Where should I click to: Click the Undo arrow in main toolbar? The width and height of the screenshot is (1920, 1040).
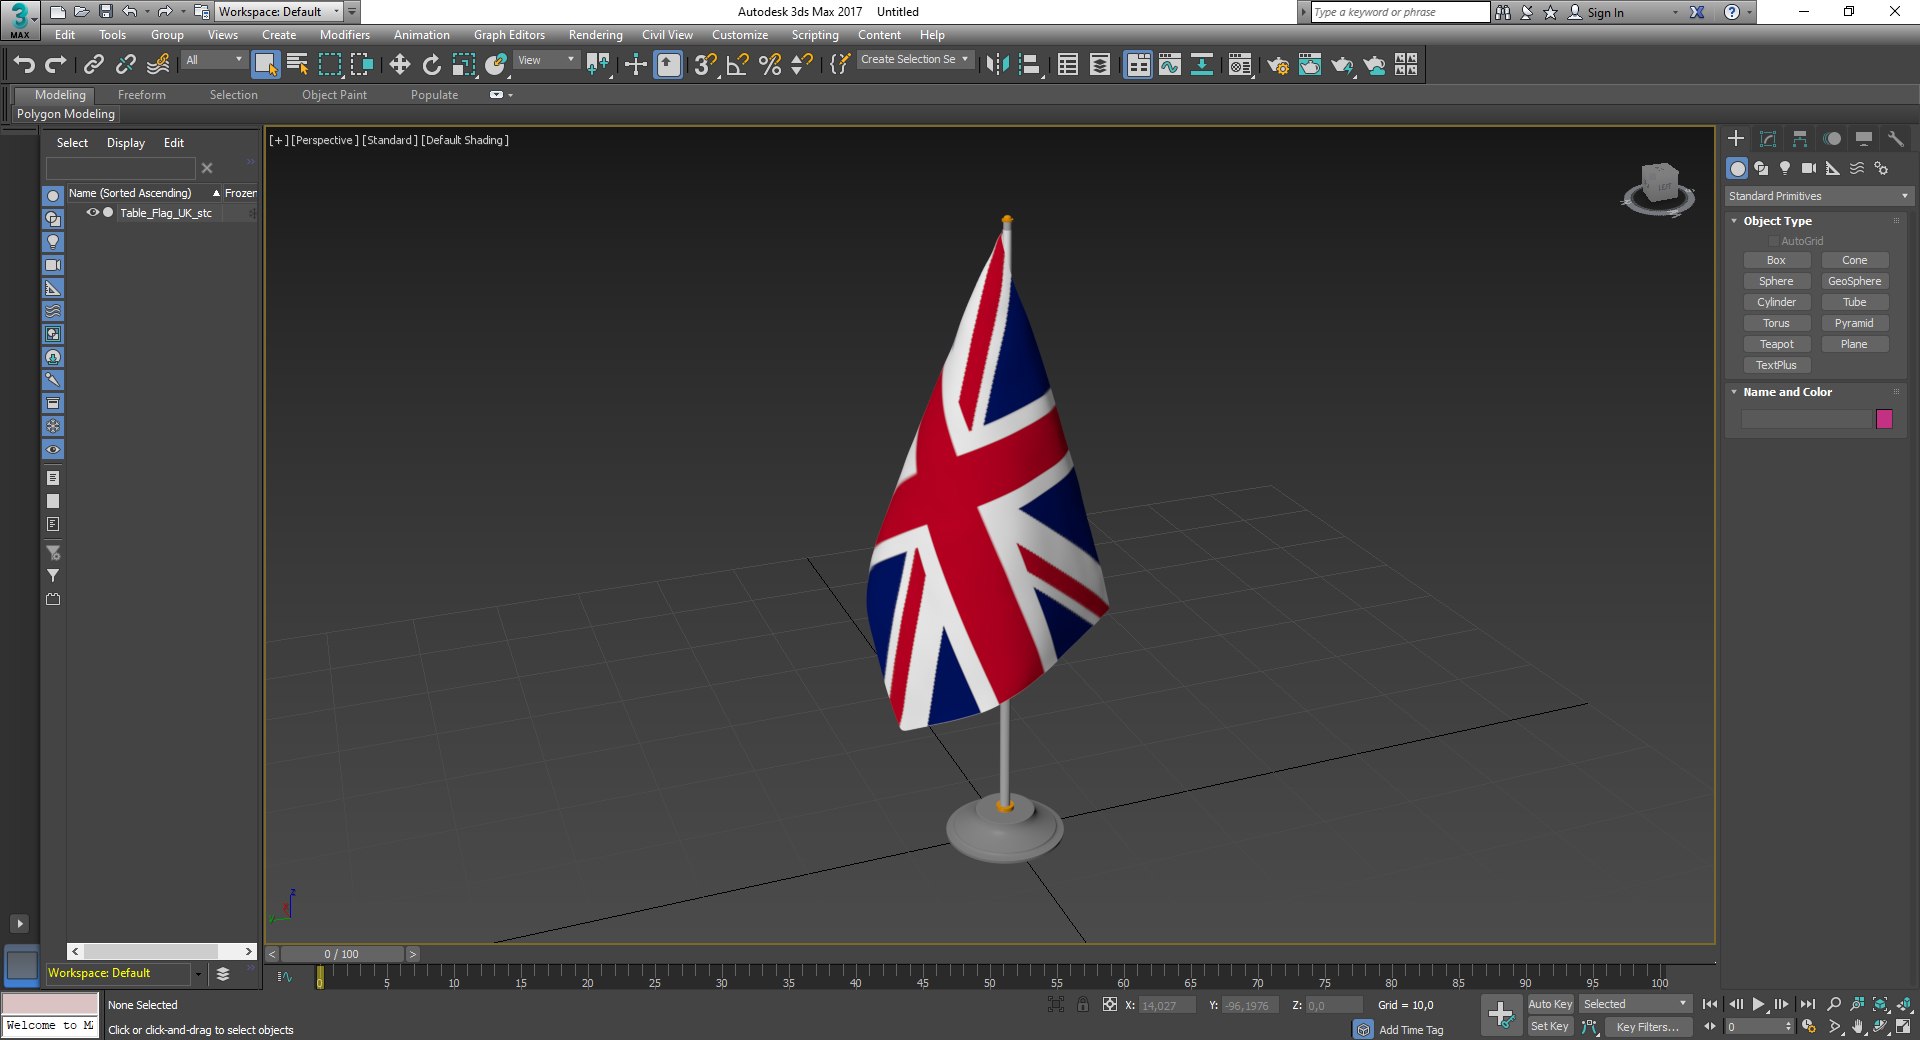click(24, 65)
